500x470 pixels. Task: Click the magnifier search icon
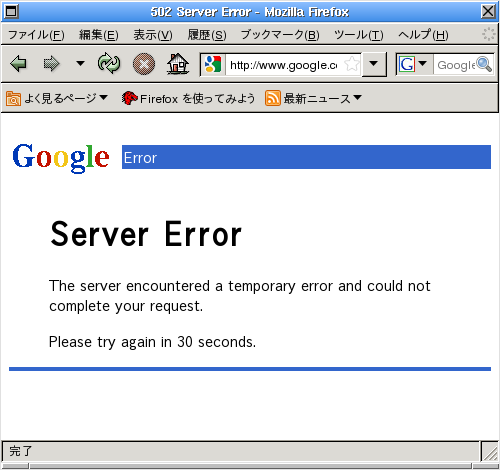pos(484,64)
